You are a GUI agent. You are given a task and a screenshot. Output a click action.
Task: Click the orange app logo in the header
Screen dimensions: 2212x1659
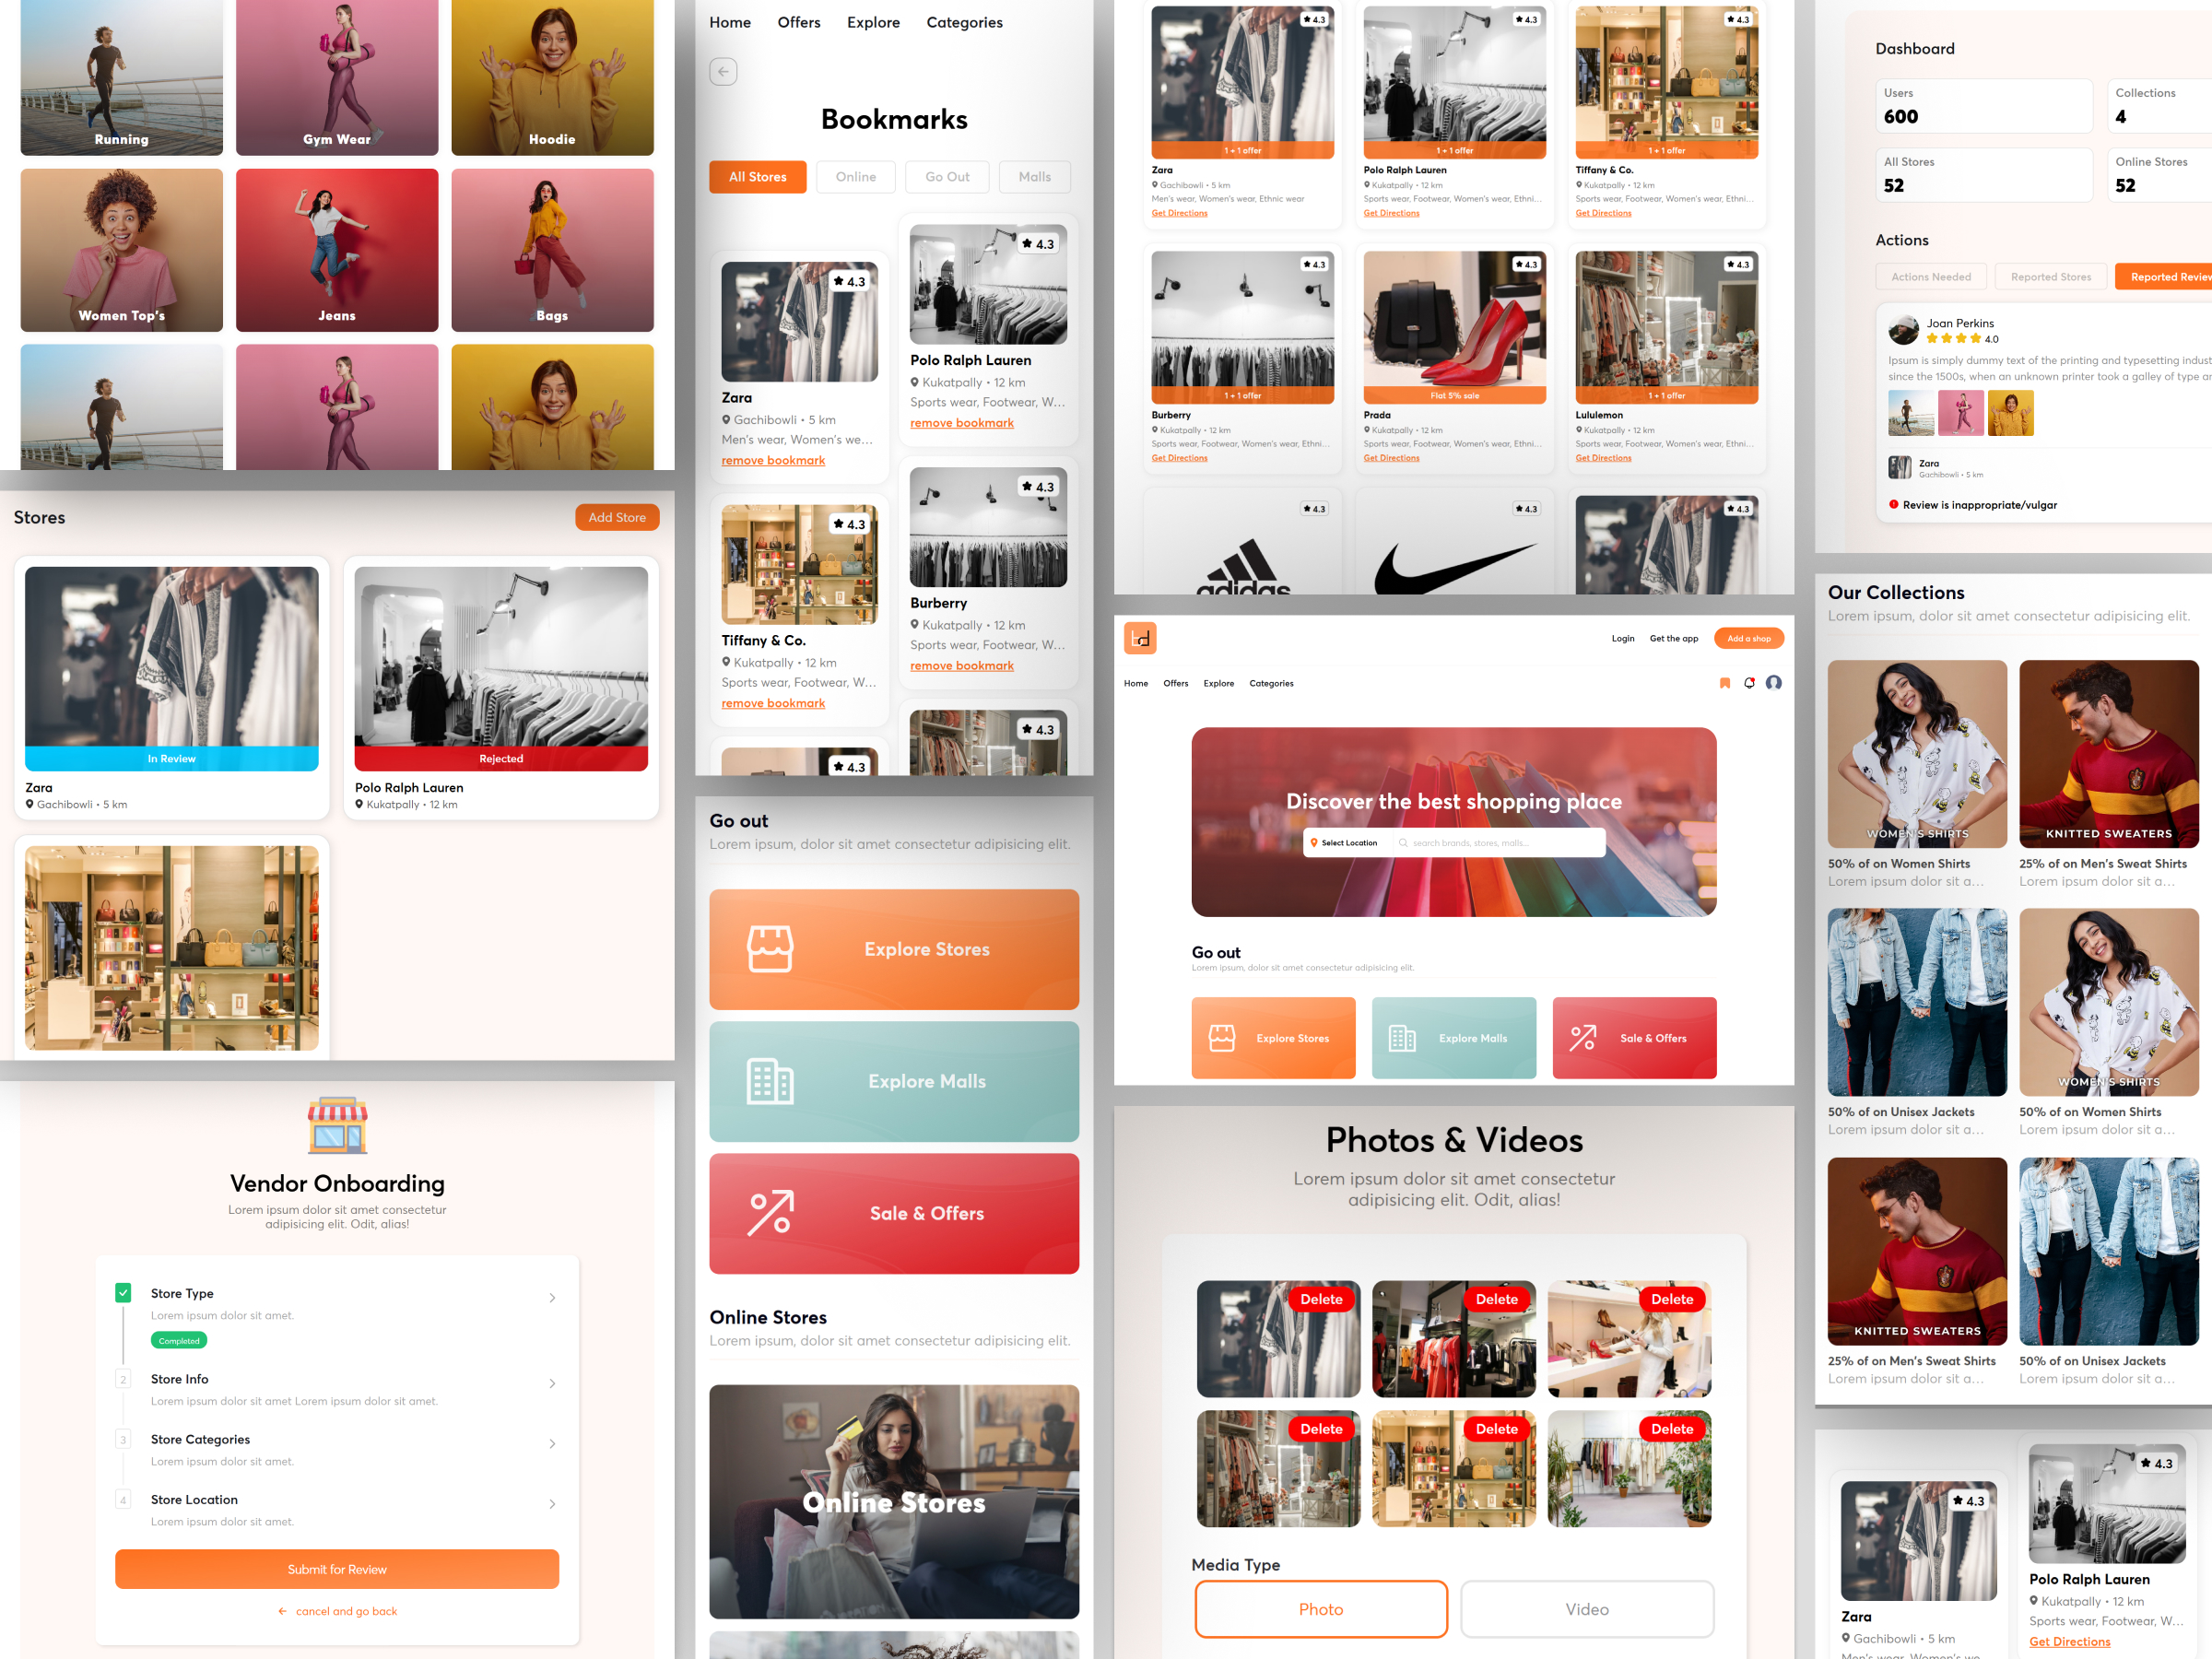tap(1140, 637)
